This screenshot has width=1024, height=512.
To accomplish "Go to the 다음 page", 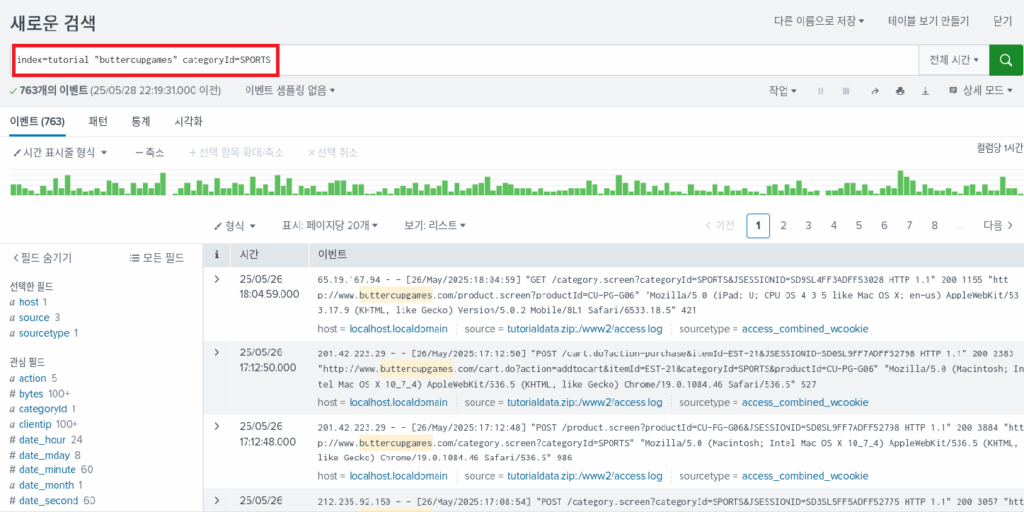I will (999, 225).
